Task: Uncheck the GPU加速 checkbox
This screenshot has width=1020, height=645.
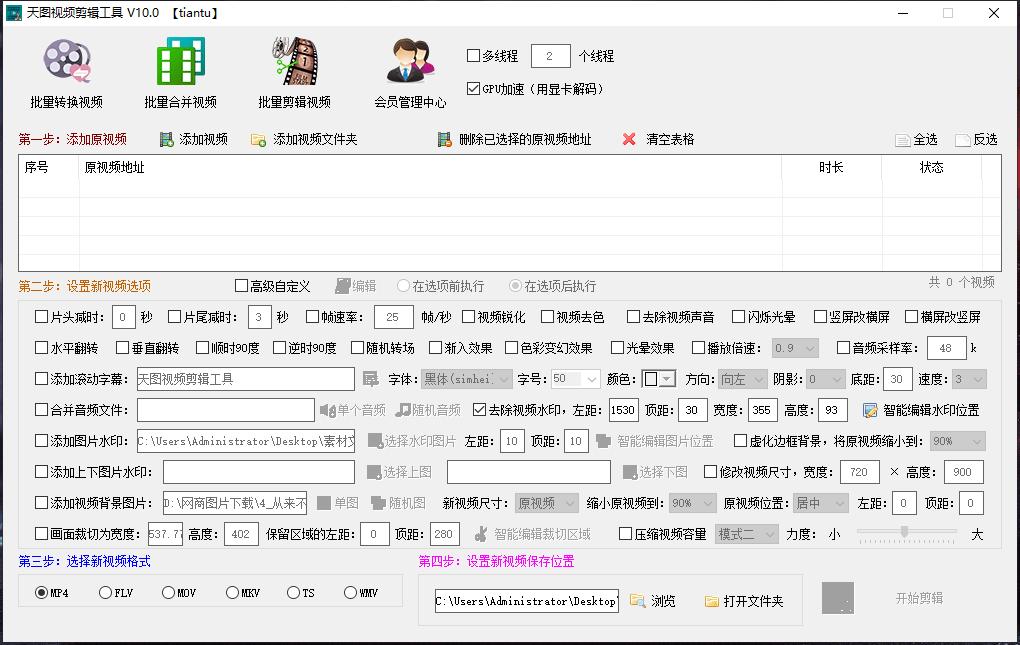Action: coord(474,88)
